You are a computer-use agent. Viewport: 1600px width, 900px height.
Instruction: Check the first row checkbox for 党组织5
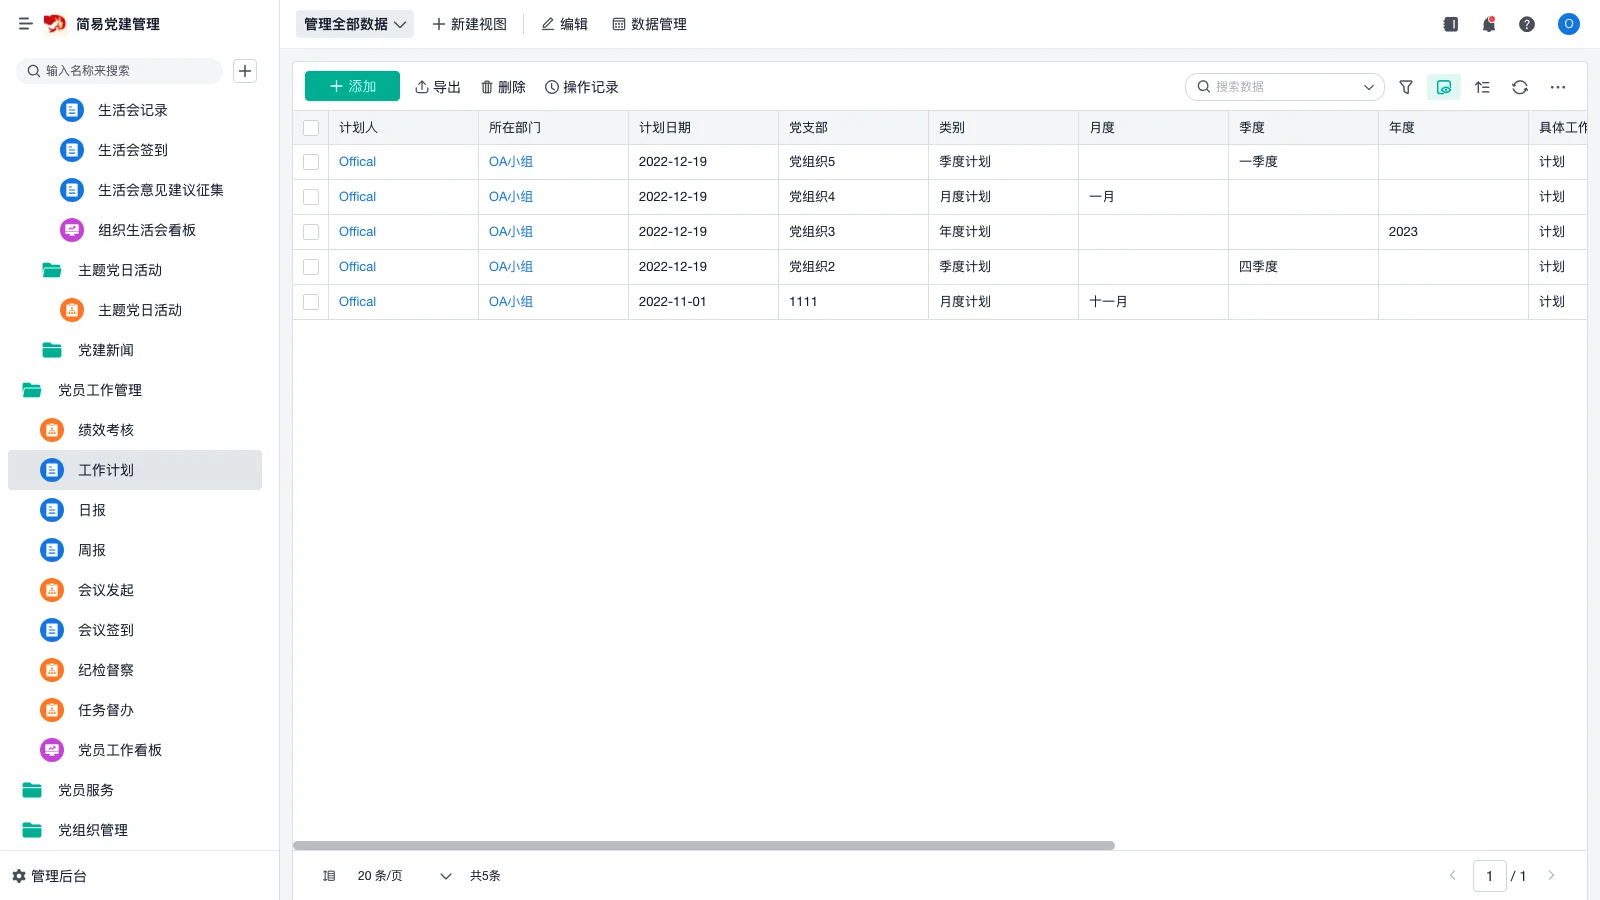click(311, 161)
